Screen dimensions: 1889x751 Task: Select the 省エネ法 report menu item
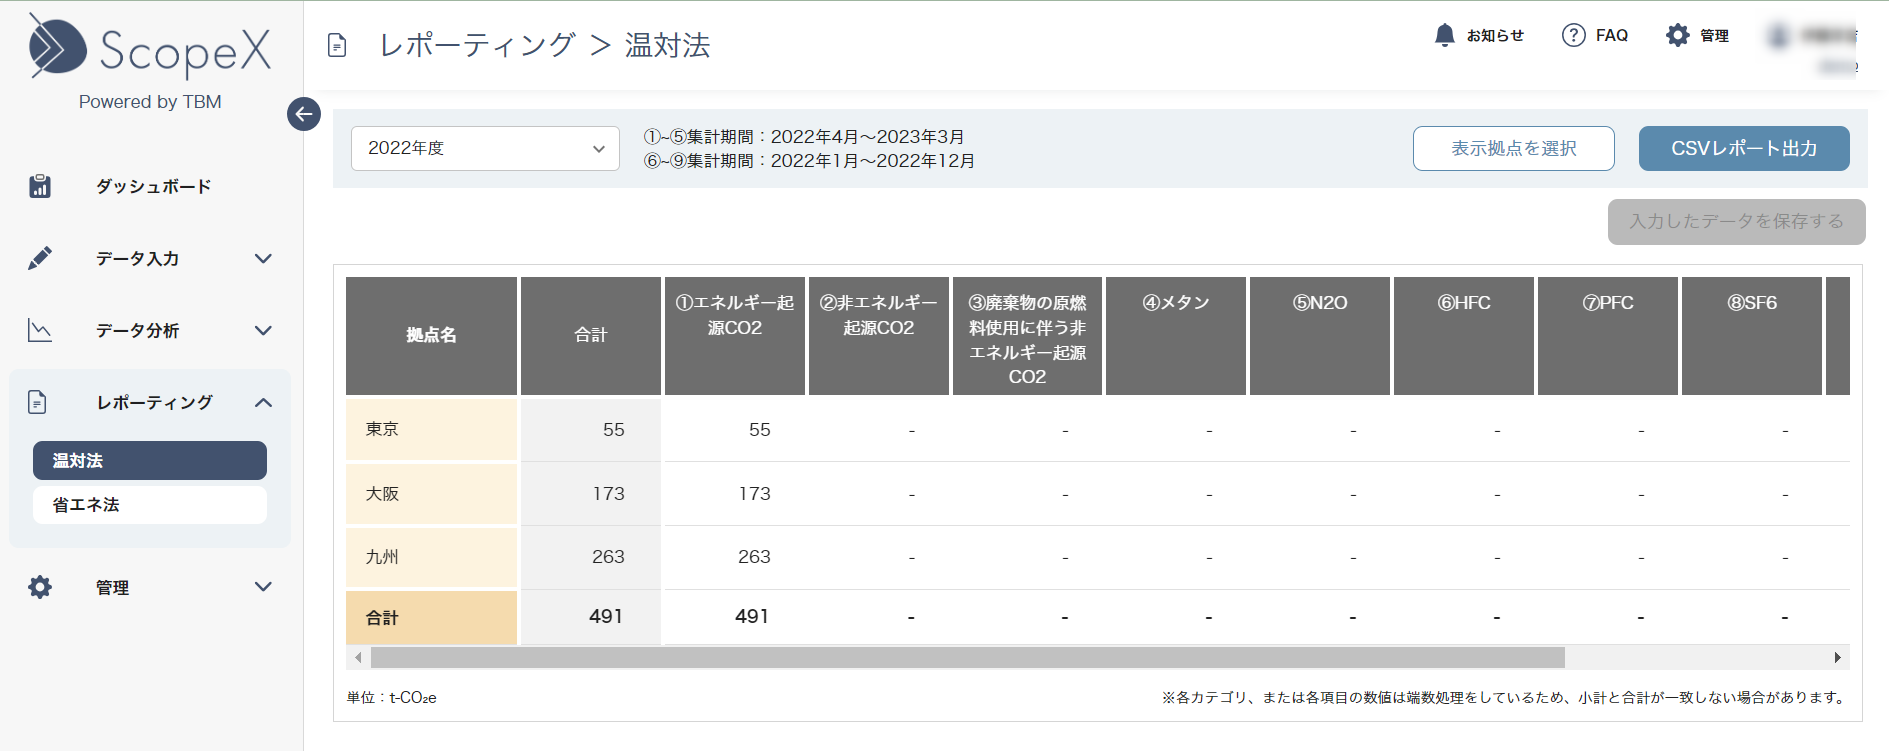[150, 505]
